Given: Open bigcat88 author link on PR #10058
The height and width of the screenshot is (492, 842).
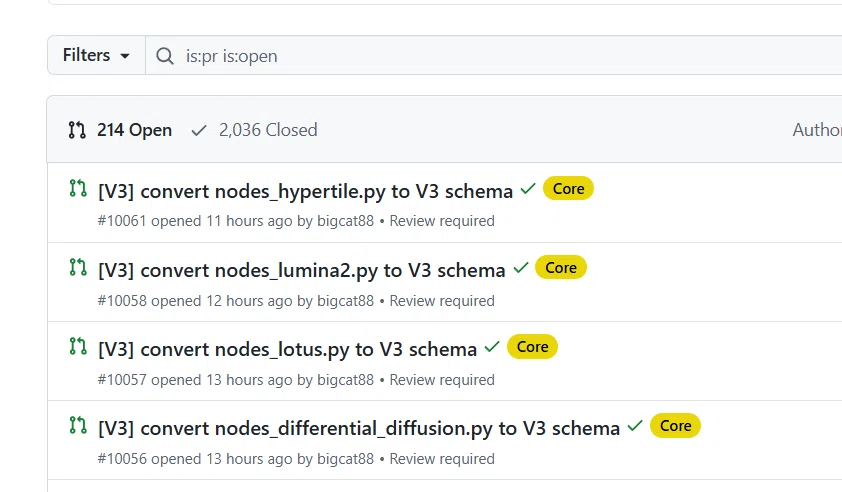Looking at the screenshot, I should click(x=345, y=301).
